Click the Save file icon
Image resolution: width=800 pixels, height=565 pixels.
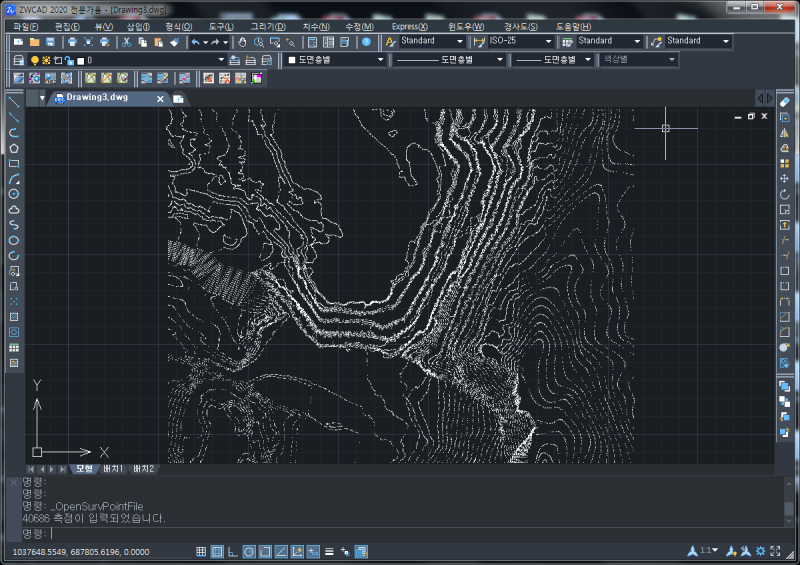[50, 42]
